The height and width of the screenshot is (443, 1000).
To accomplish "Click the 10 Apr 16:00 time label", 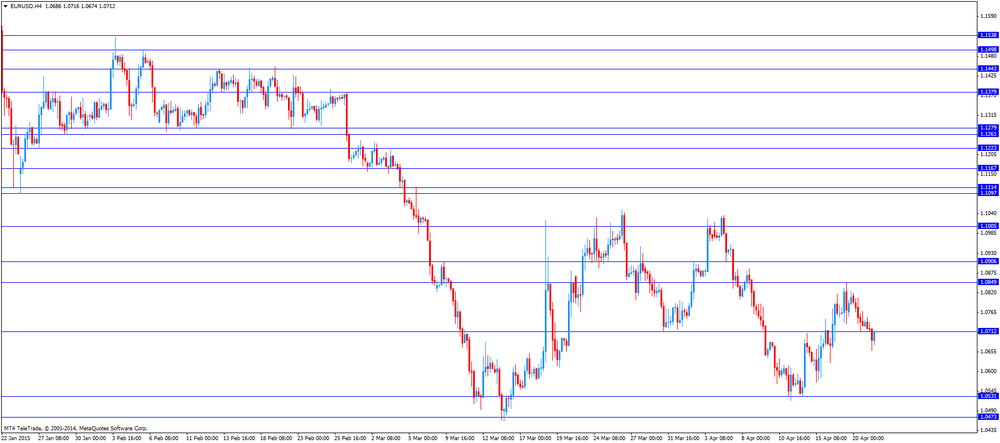I will (793, 439).
